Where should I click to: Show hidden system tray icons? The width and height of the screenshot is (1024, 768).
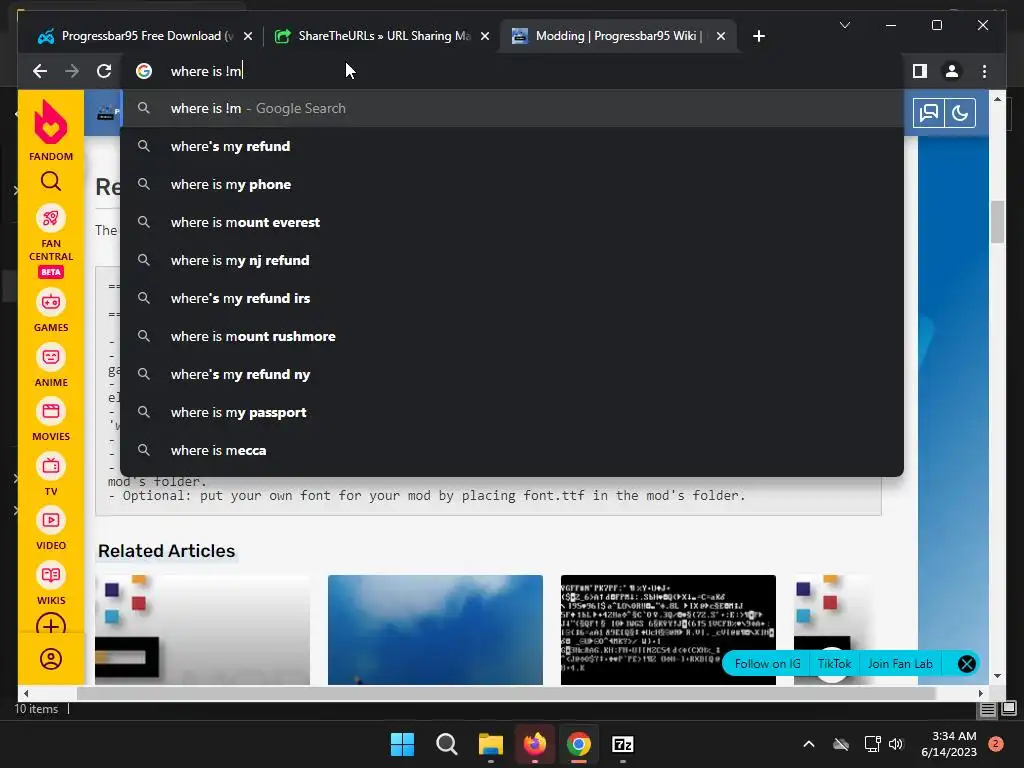coord(808,744)
